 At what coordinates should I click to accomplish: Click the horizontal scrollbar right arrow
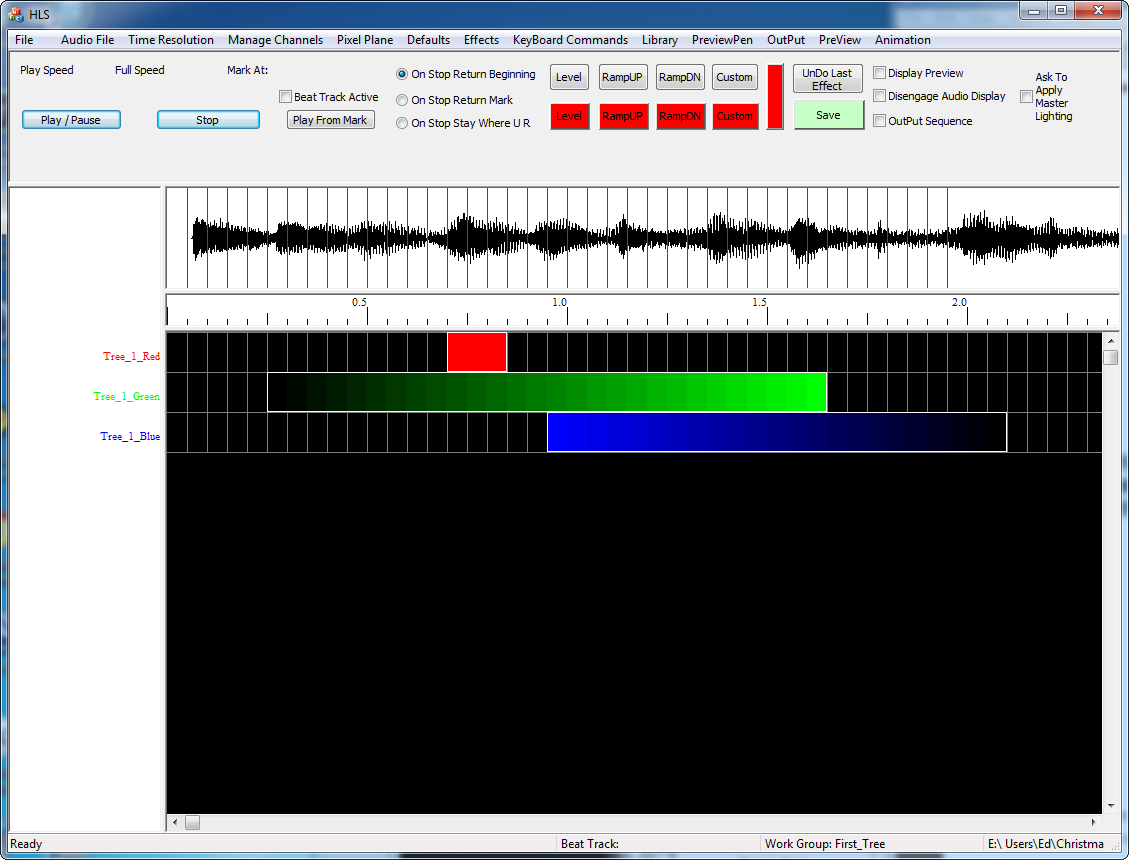tap(1094, 823)
